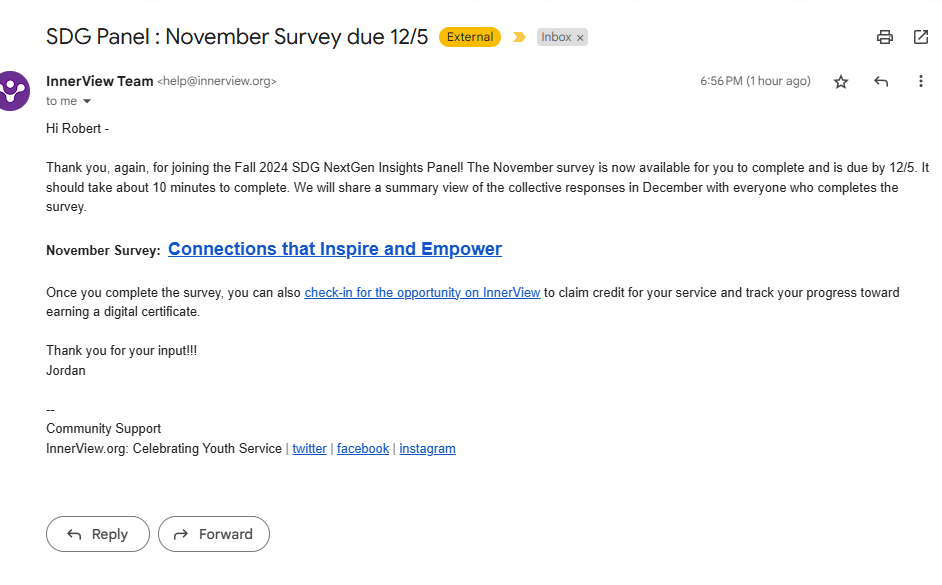Star this InnerView Team email
This screenshot has height=585, width=942.
point(841,82)
